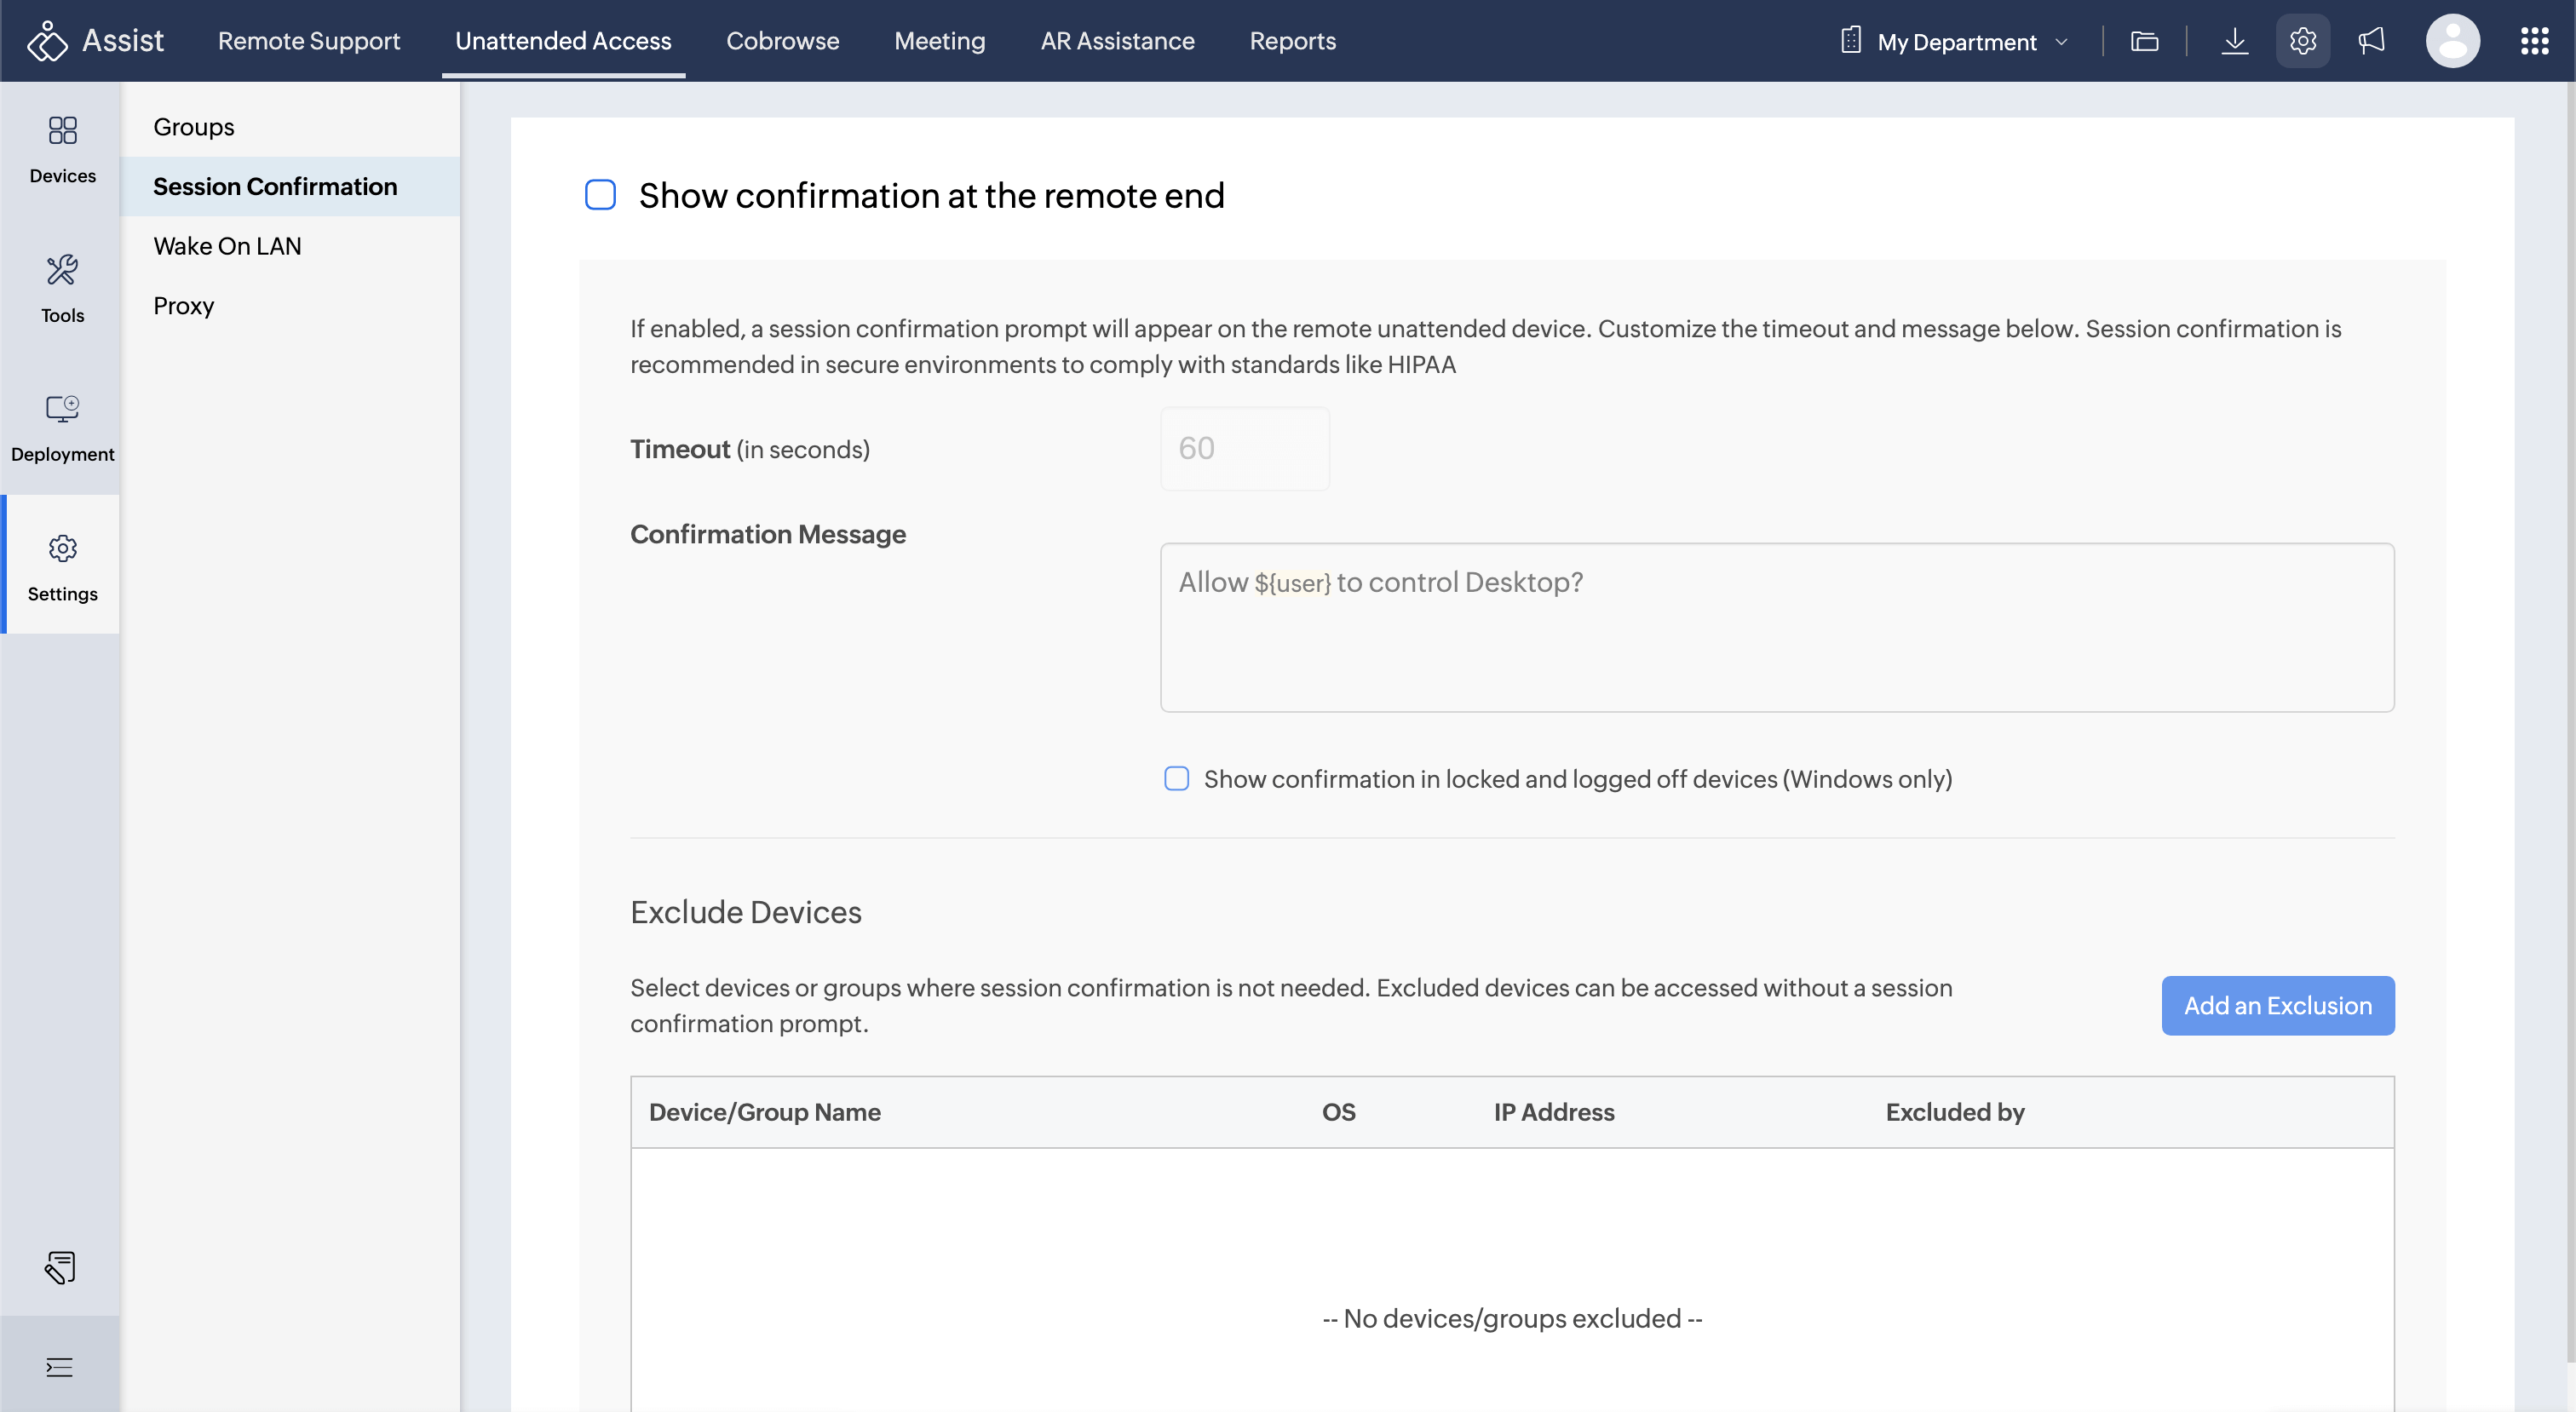Check confirmation for locked and logged off devices
Screen dimensions: 2576x1412
(1177, 779)
